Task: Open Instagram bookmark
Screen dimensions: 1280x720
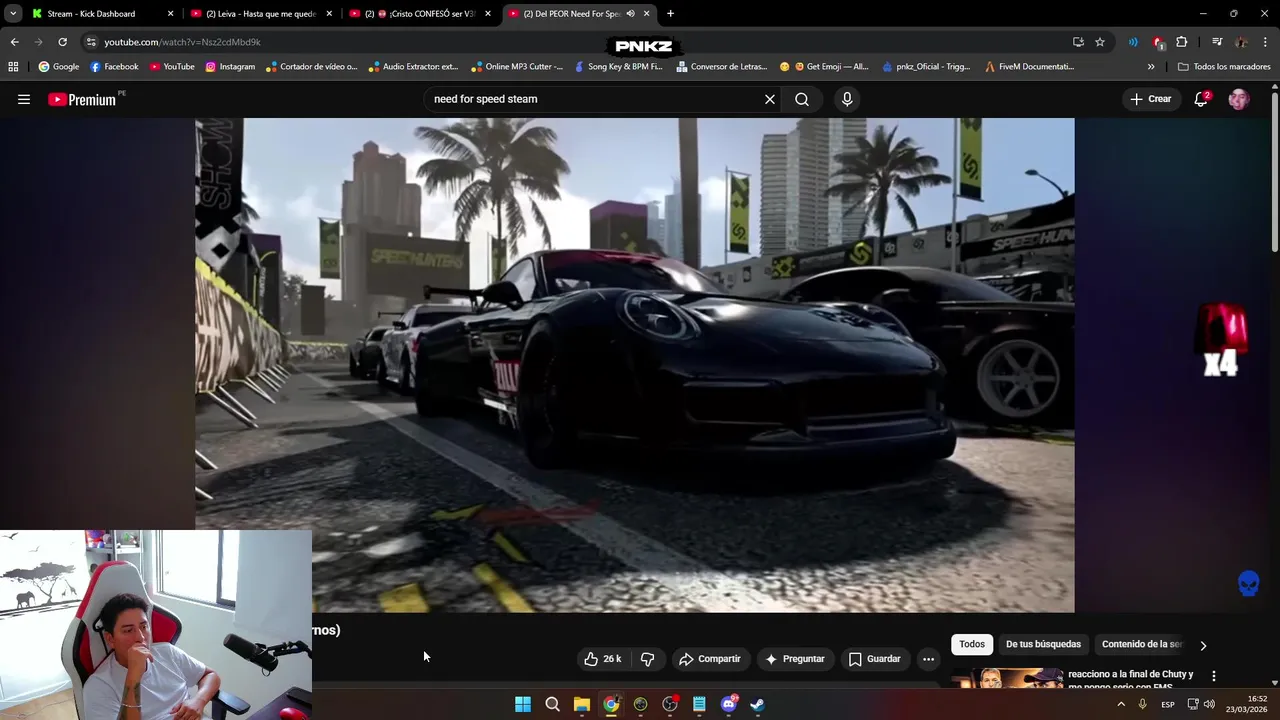Action: [x=230, y=67]
